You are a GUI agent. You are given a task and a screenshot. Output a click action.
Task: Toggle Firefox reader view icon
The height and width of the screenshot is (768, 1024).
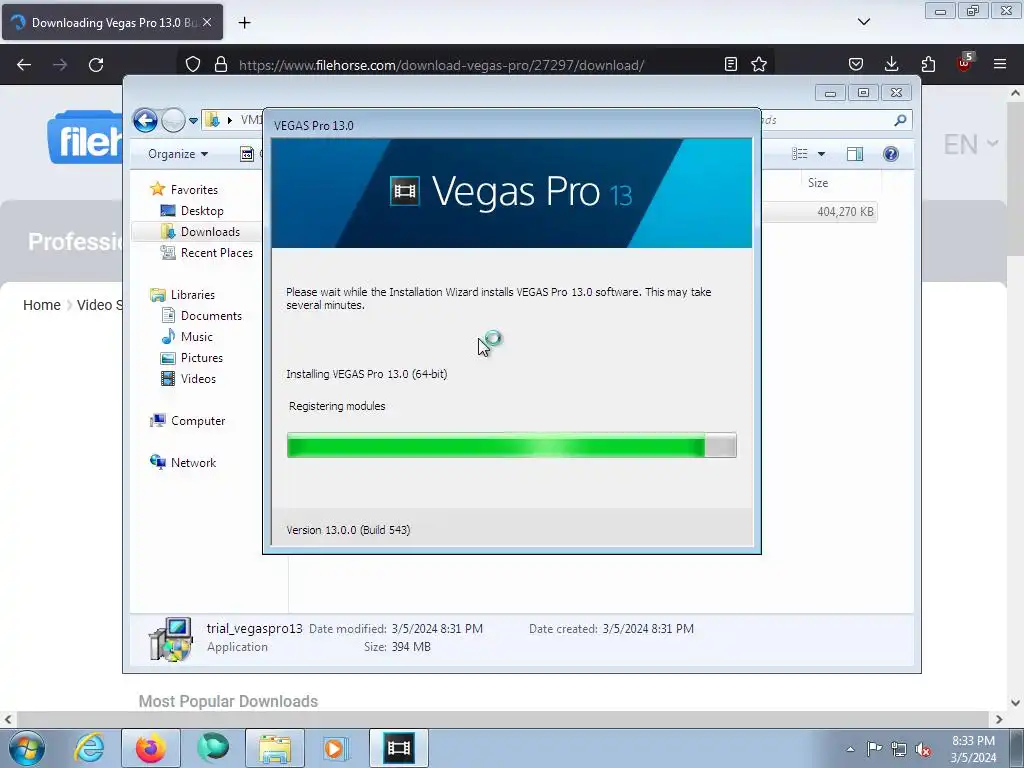[x=731, y=64]
